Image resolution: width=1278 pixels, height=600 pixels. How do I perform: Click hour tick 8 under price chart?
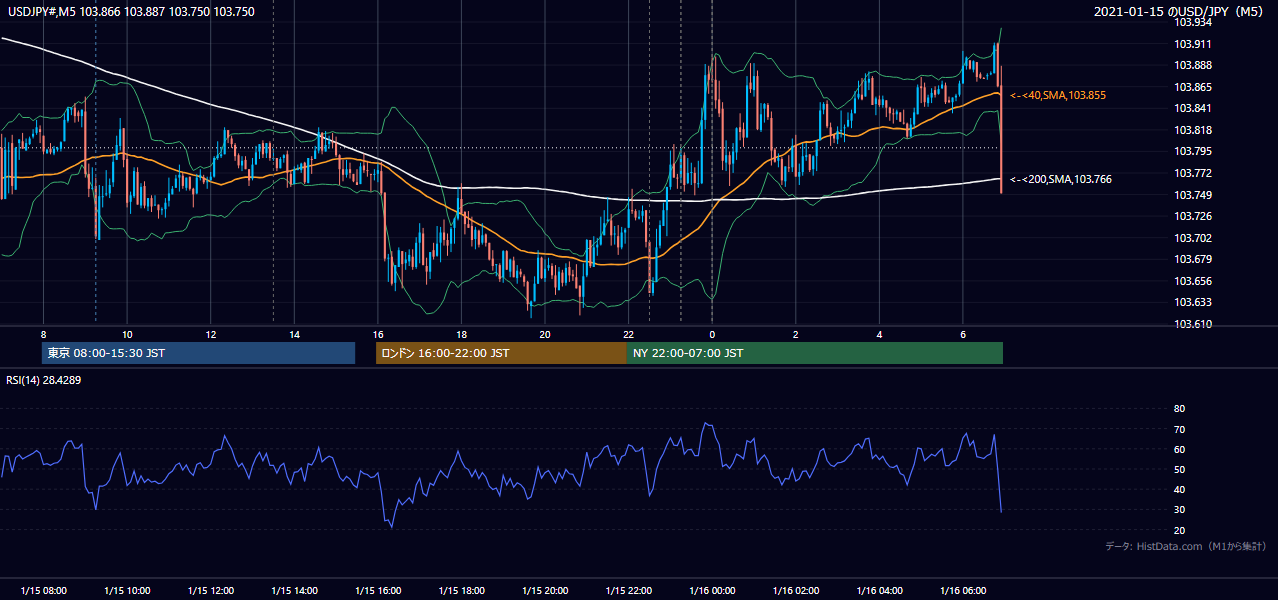click(43, 333)
